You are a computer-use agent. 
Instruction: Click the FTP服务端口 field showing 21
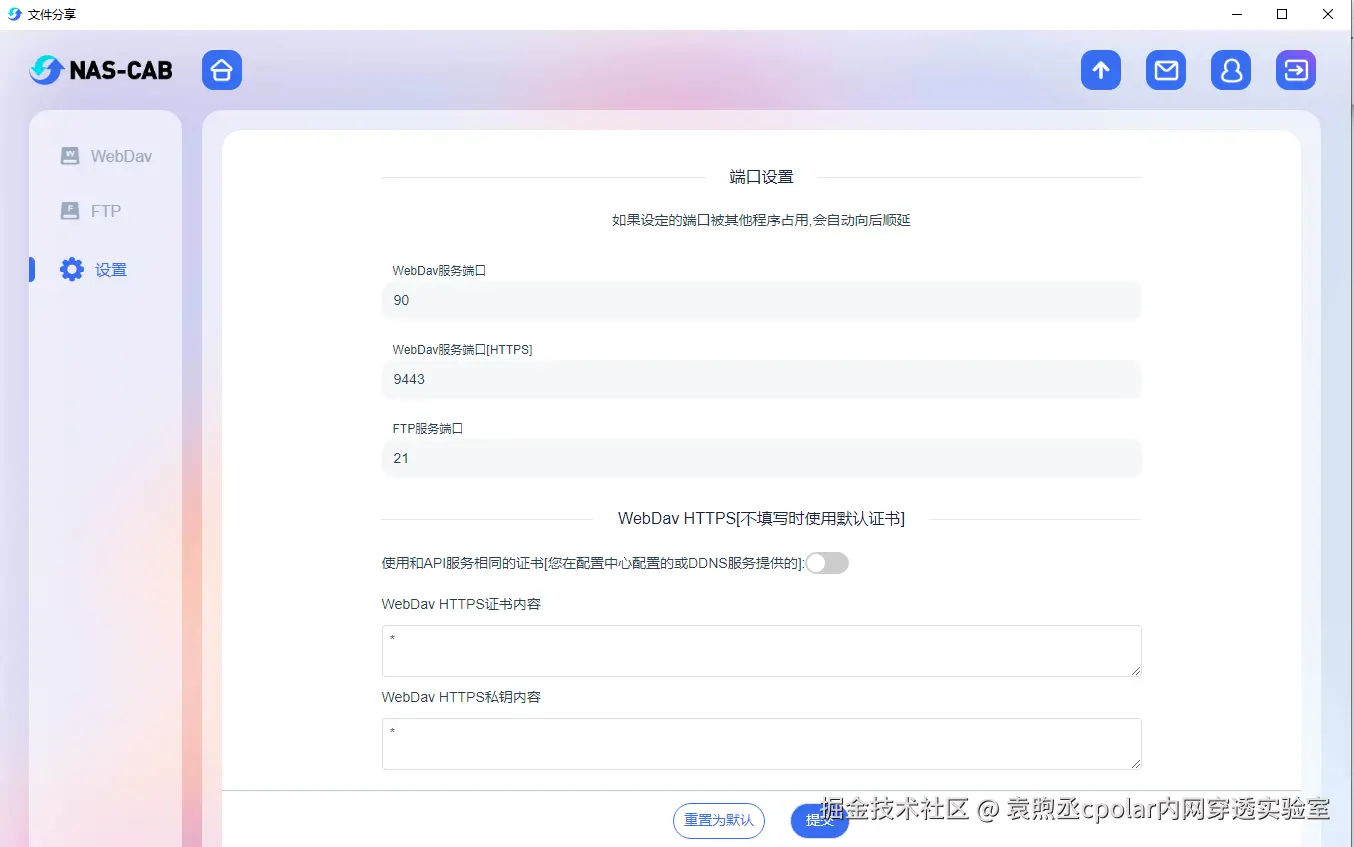coord(761,458)
